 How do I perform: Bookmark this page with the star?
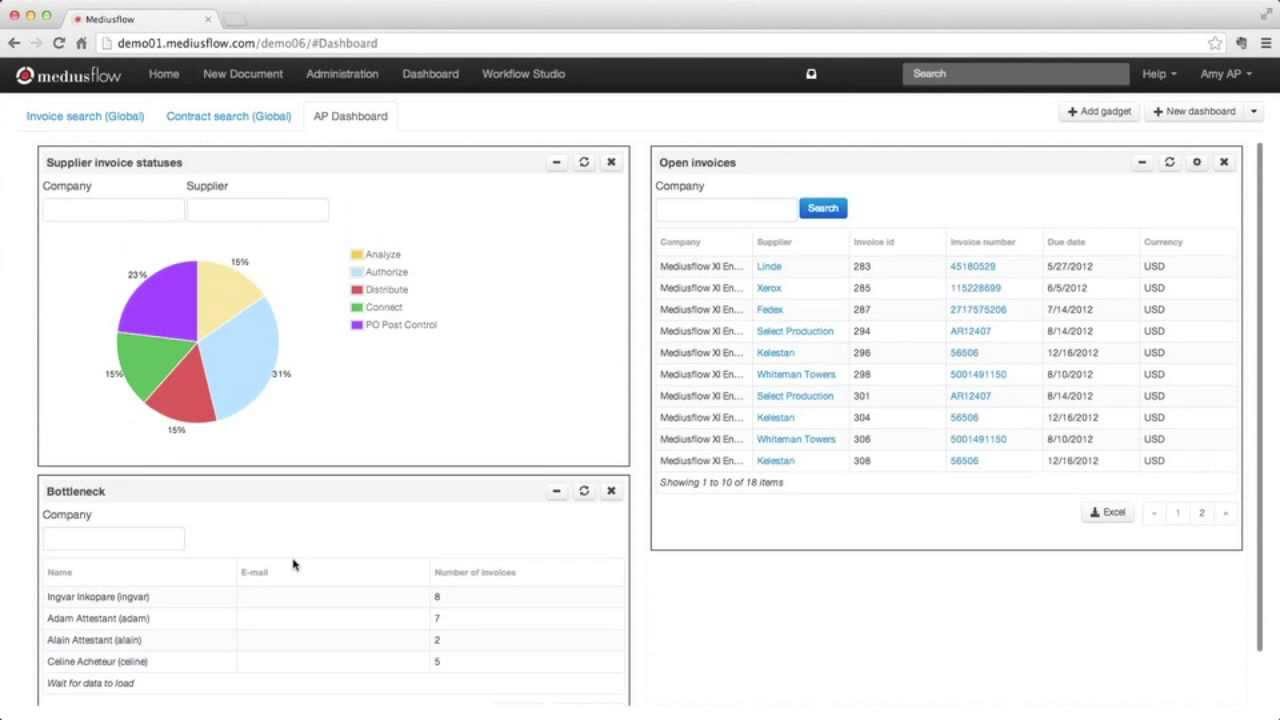pyautogui.click(x=1215, y=43)
